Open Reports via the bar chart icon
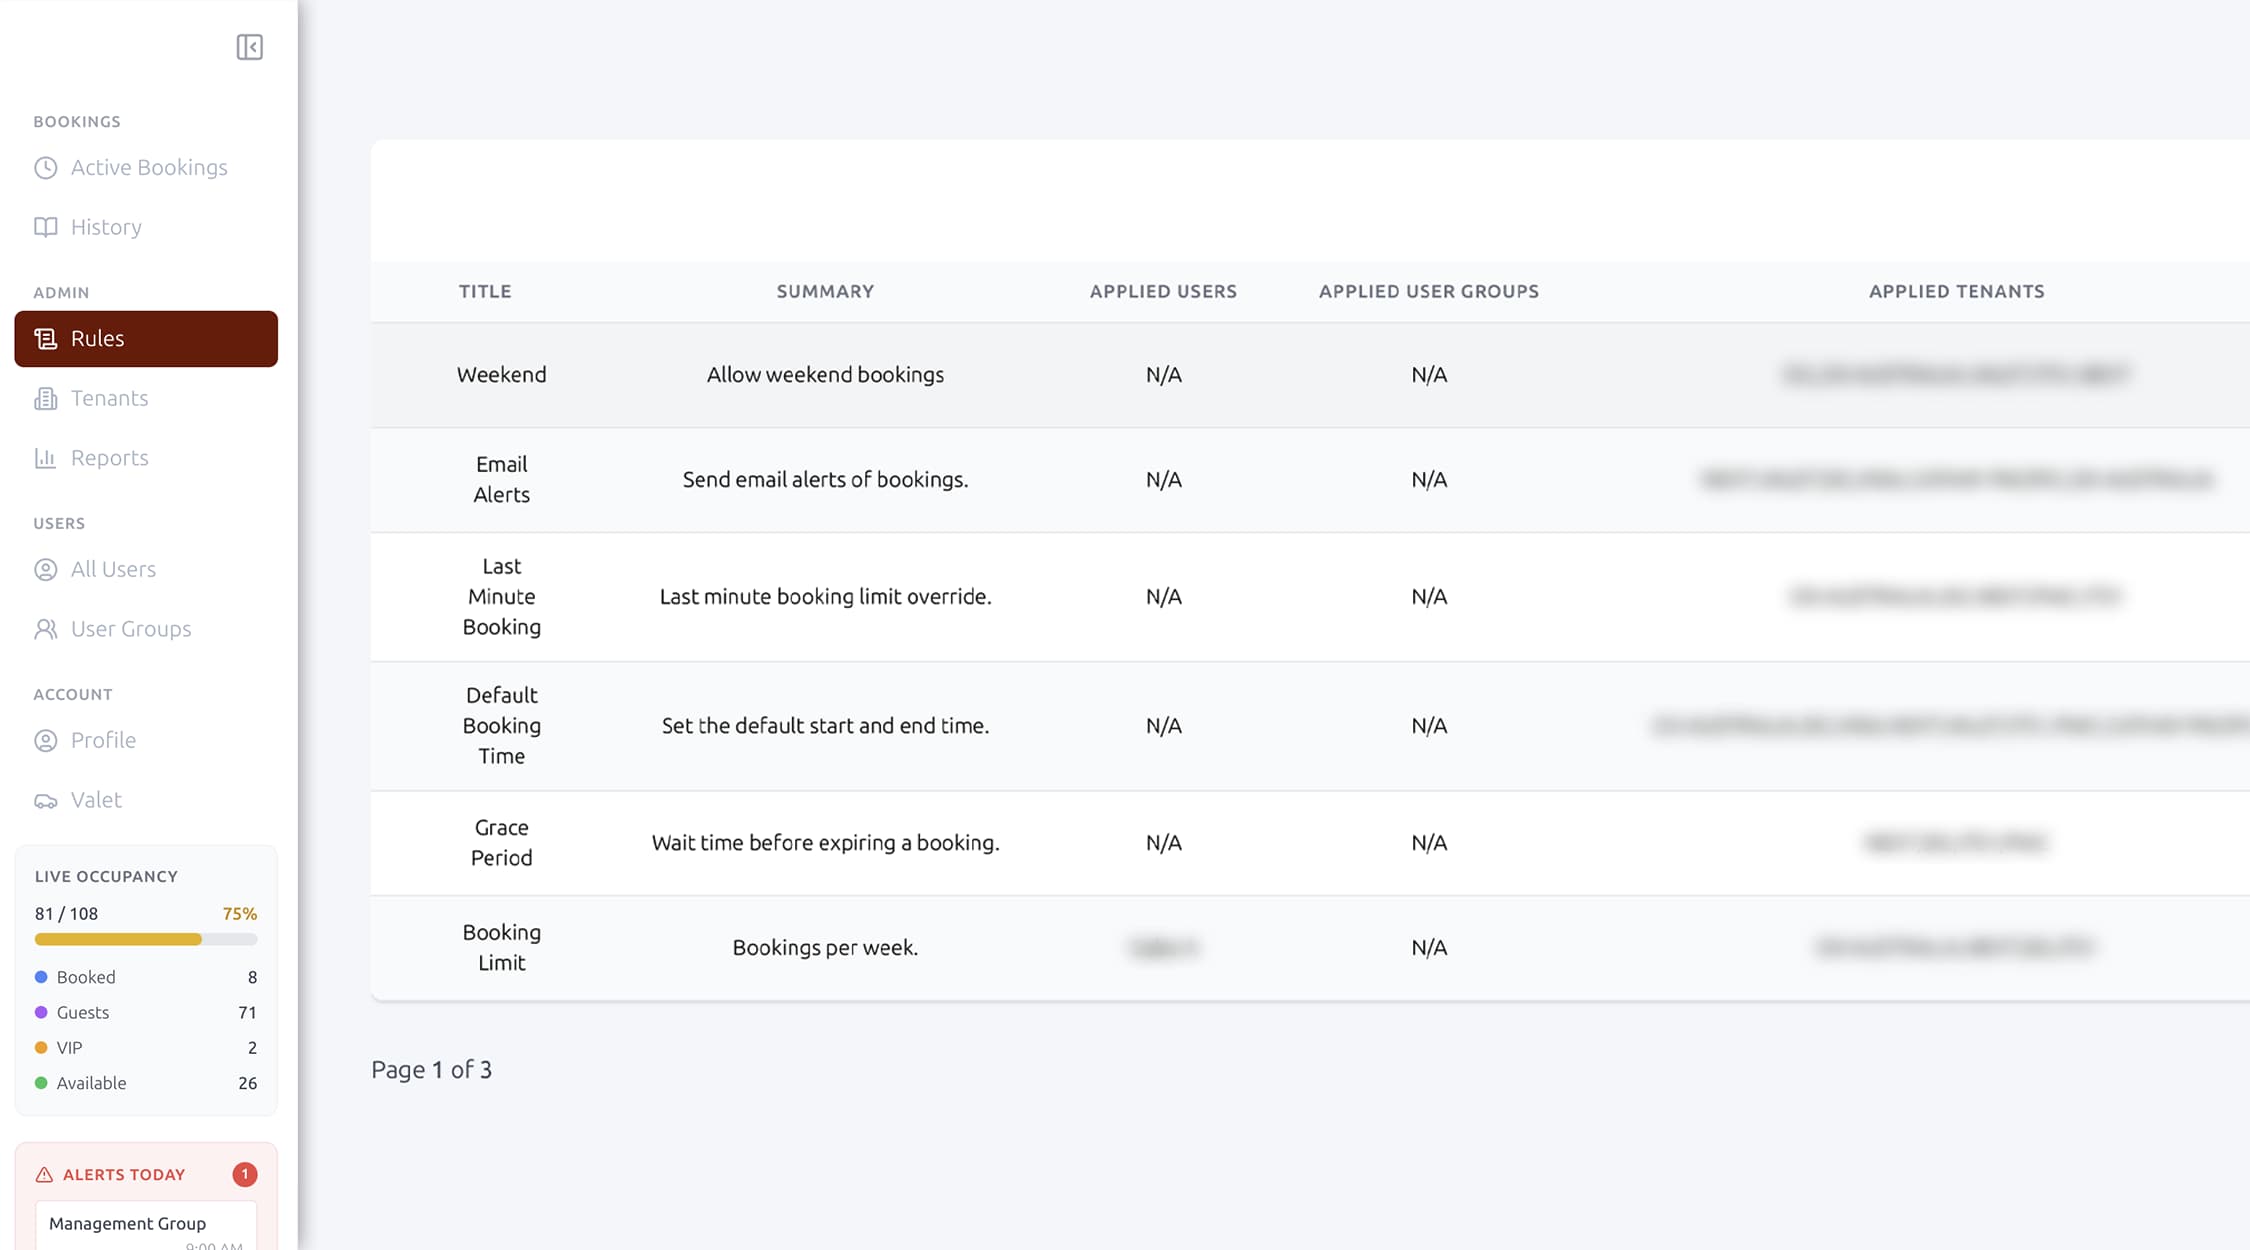This screenshot has height=1250, width=2250. coord(45,457)
